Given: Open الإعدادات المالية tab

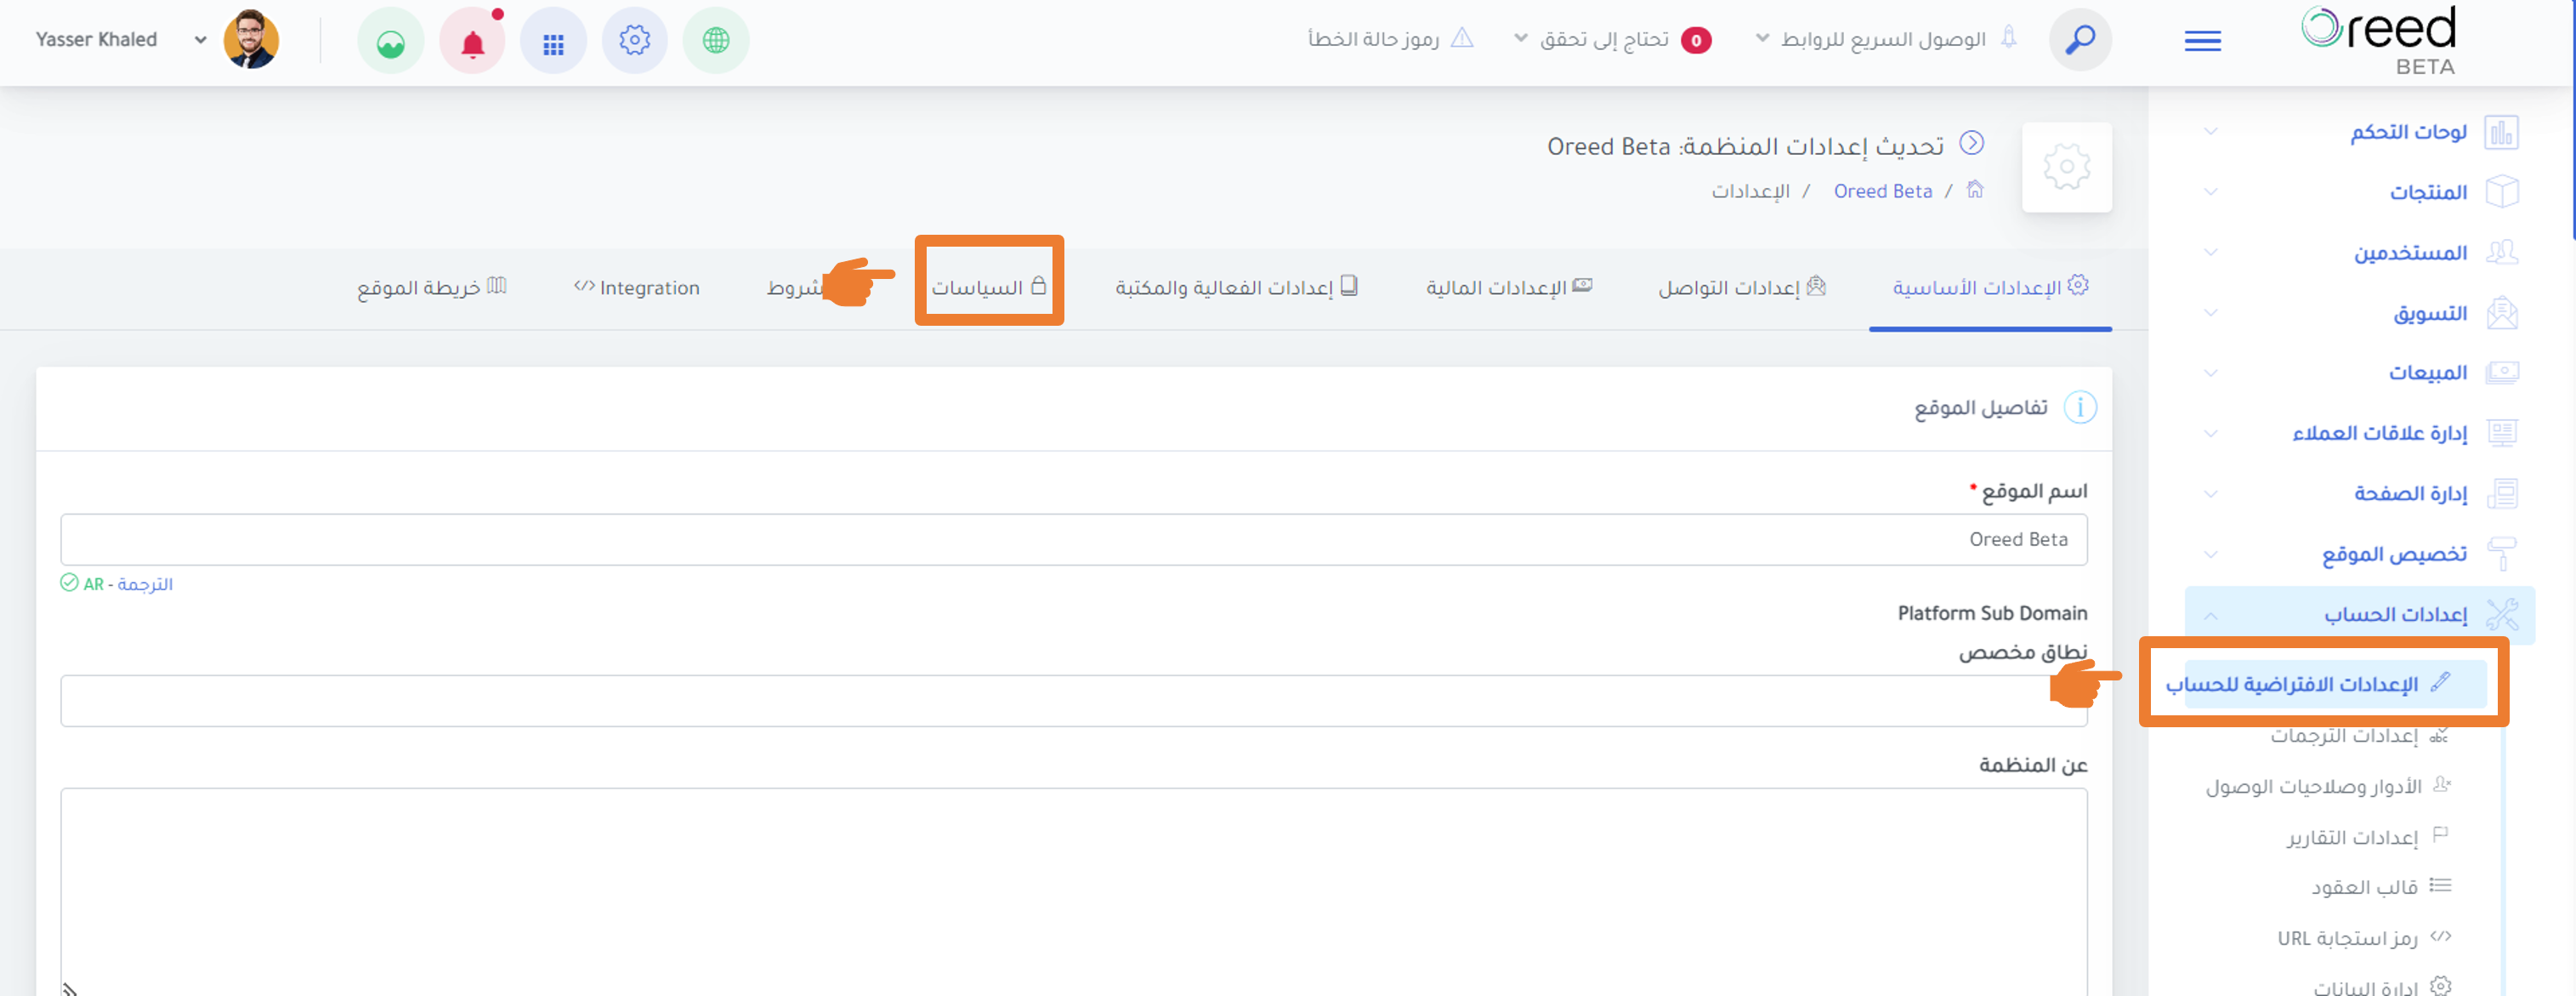Looking at the screenshot, I should click(x=1509, y=288).
